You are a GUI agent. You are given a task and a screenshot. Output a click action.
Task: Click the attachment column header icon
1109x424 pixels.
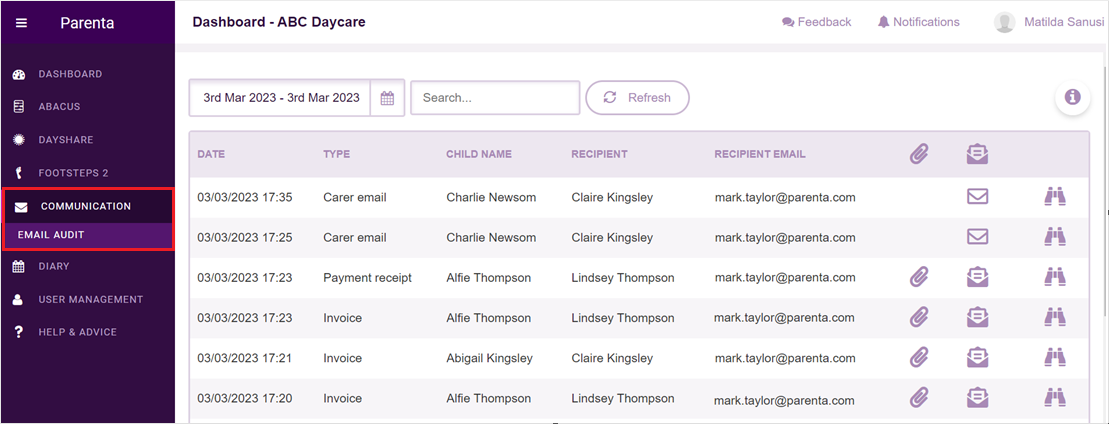[918, 154]
